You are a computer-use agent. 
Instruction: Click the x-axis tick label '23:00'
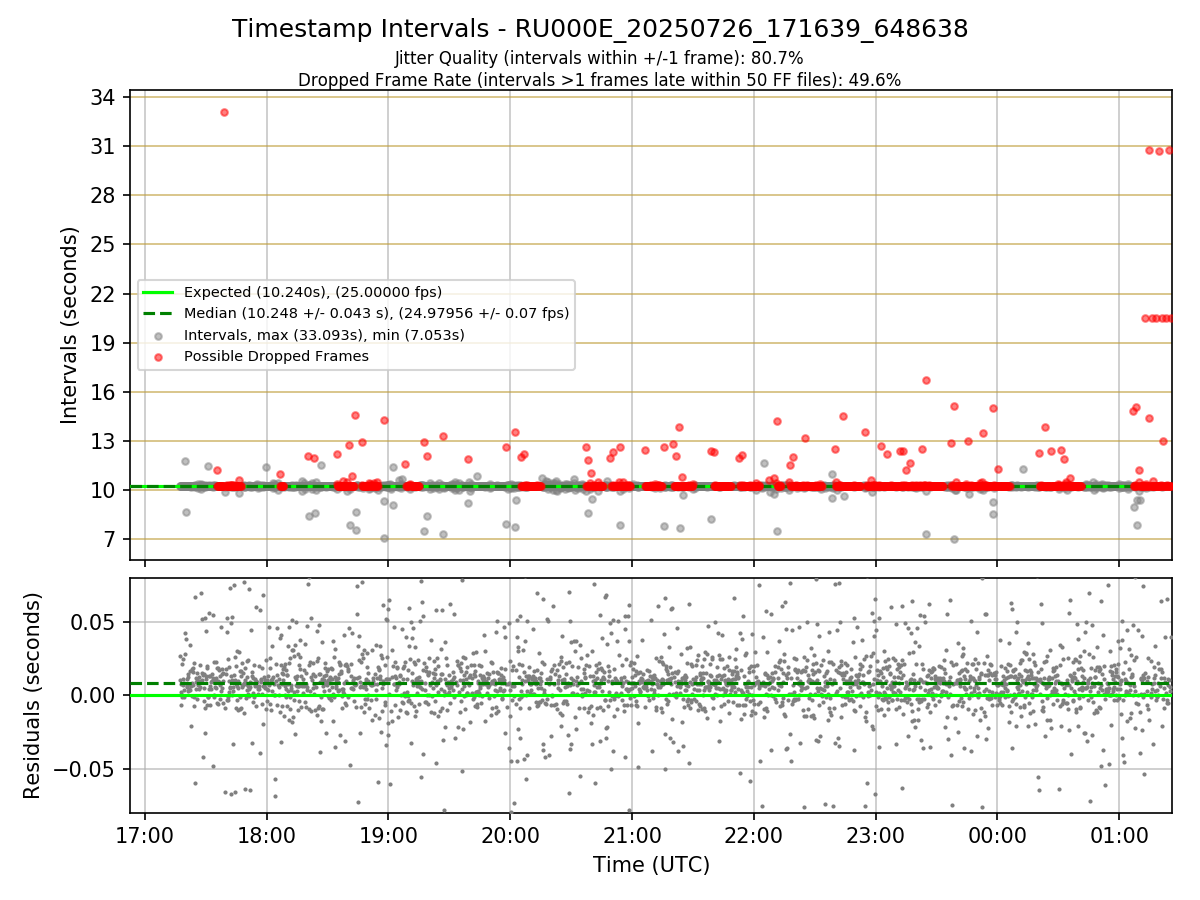(x=875, y=834)
